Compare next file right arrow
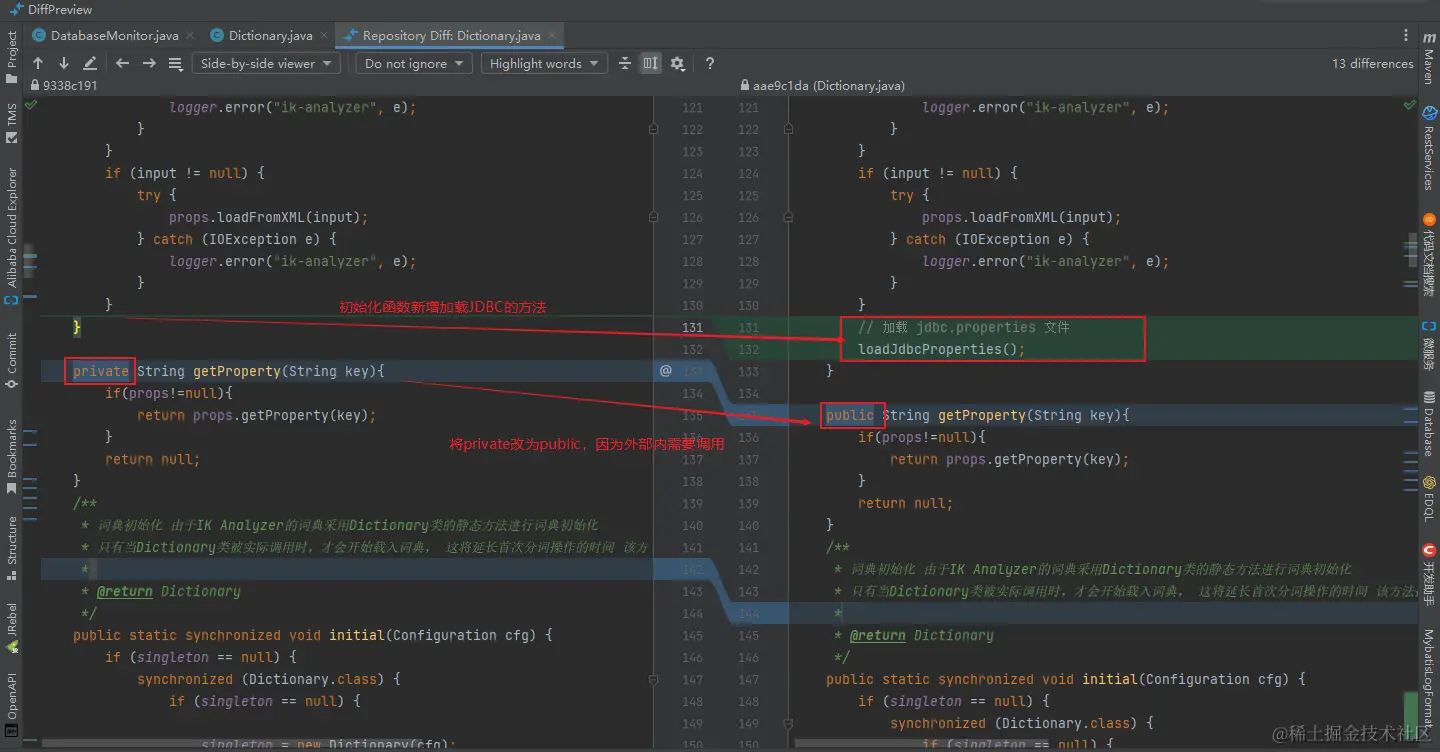Viewport: 1440px width, 752px height. [x=149, y=63]
